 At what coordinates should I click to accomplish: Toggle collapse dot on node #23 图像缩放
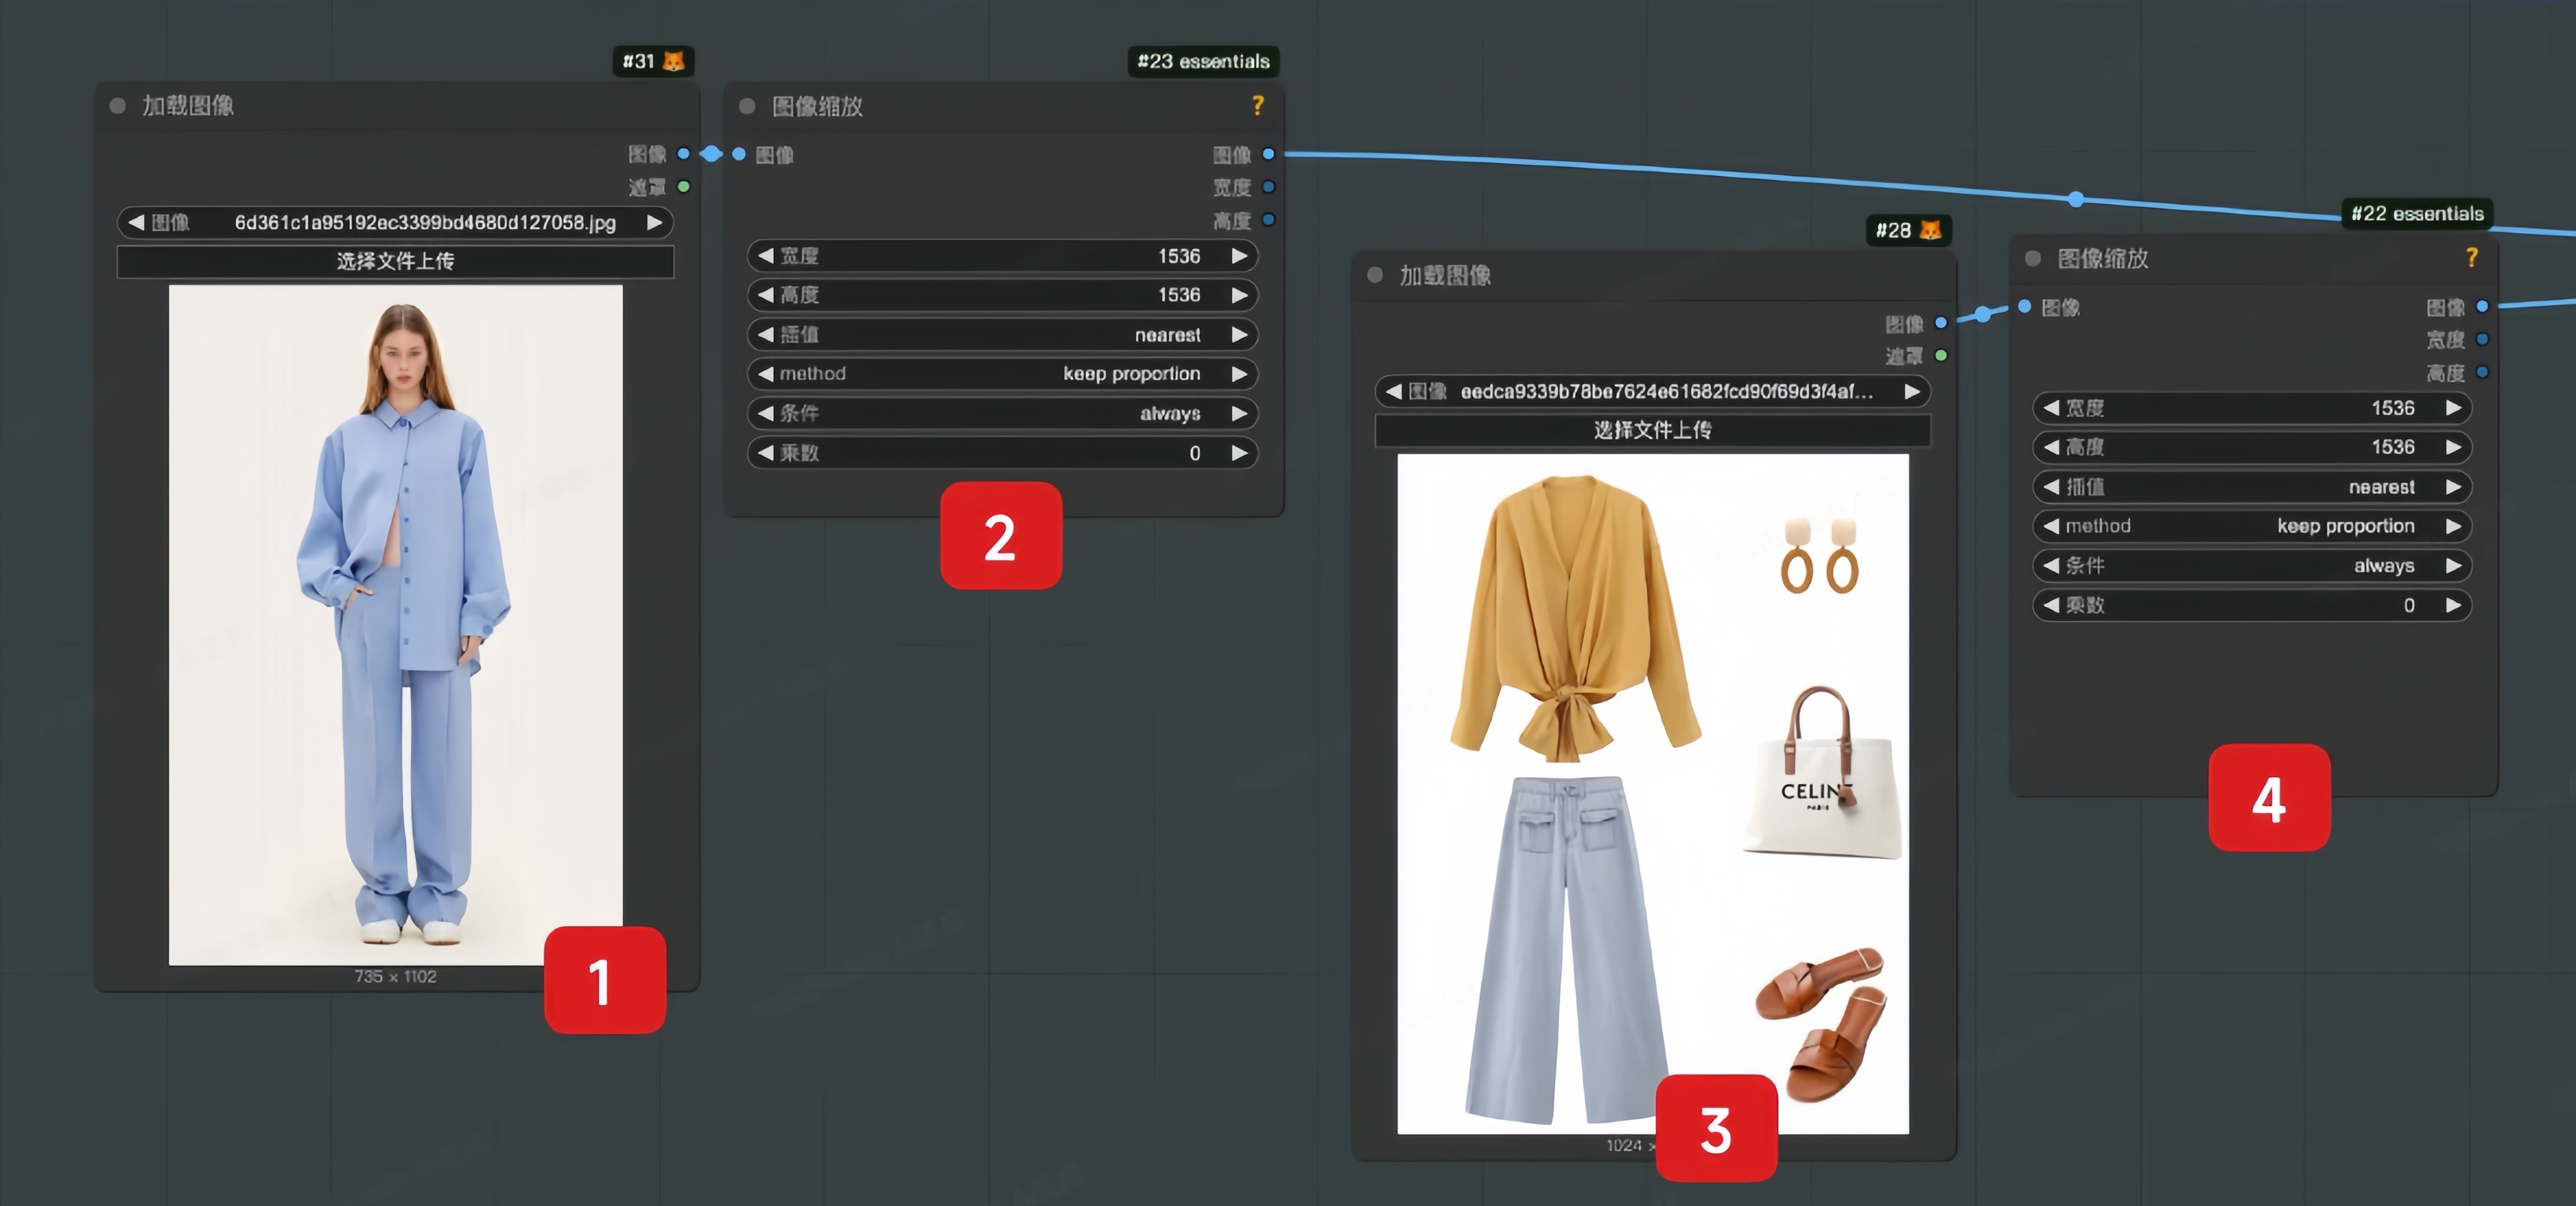[x=747, y=106]
